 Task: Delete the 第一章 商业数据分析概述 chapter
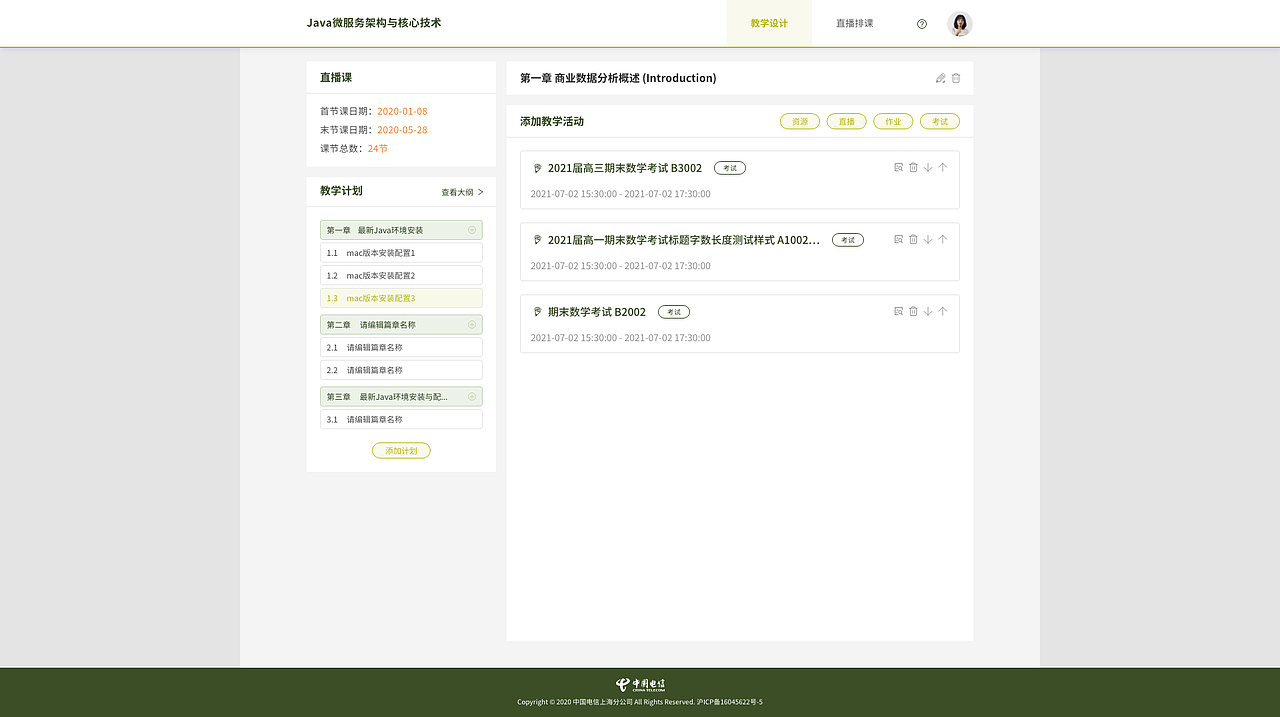click(x=956, y=78)
